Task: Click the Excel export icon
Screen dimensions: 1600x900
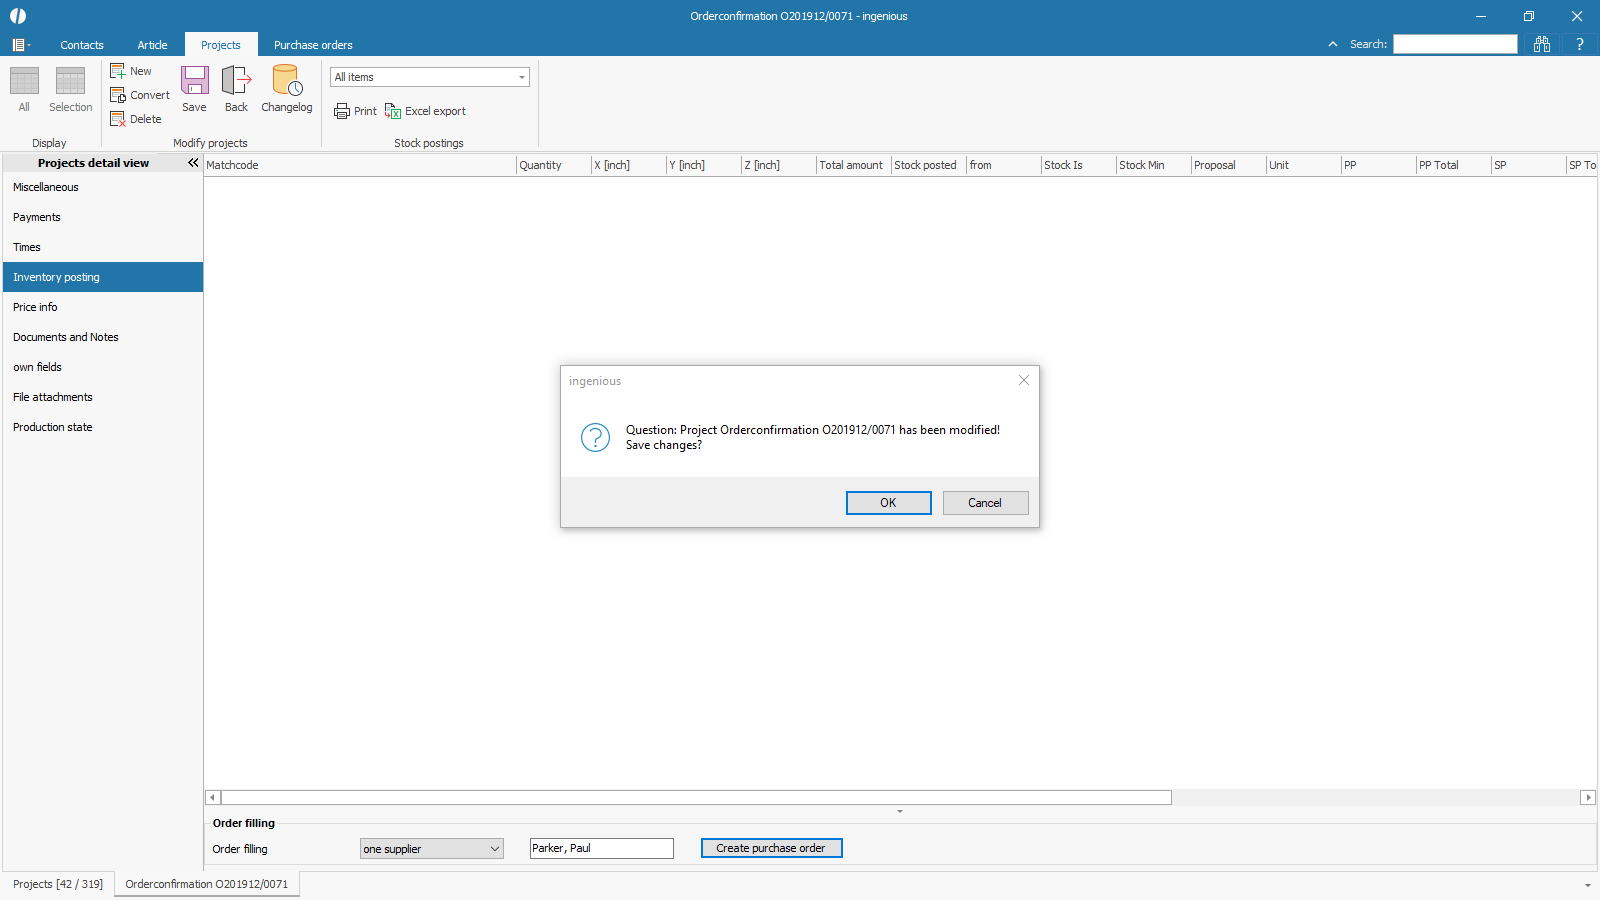Action: coord(393,111)
